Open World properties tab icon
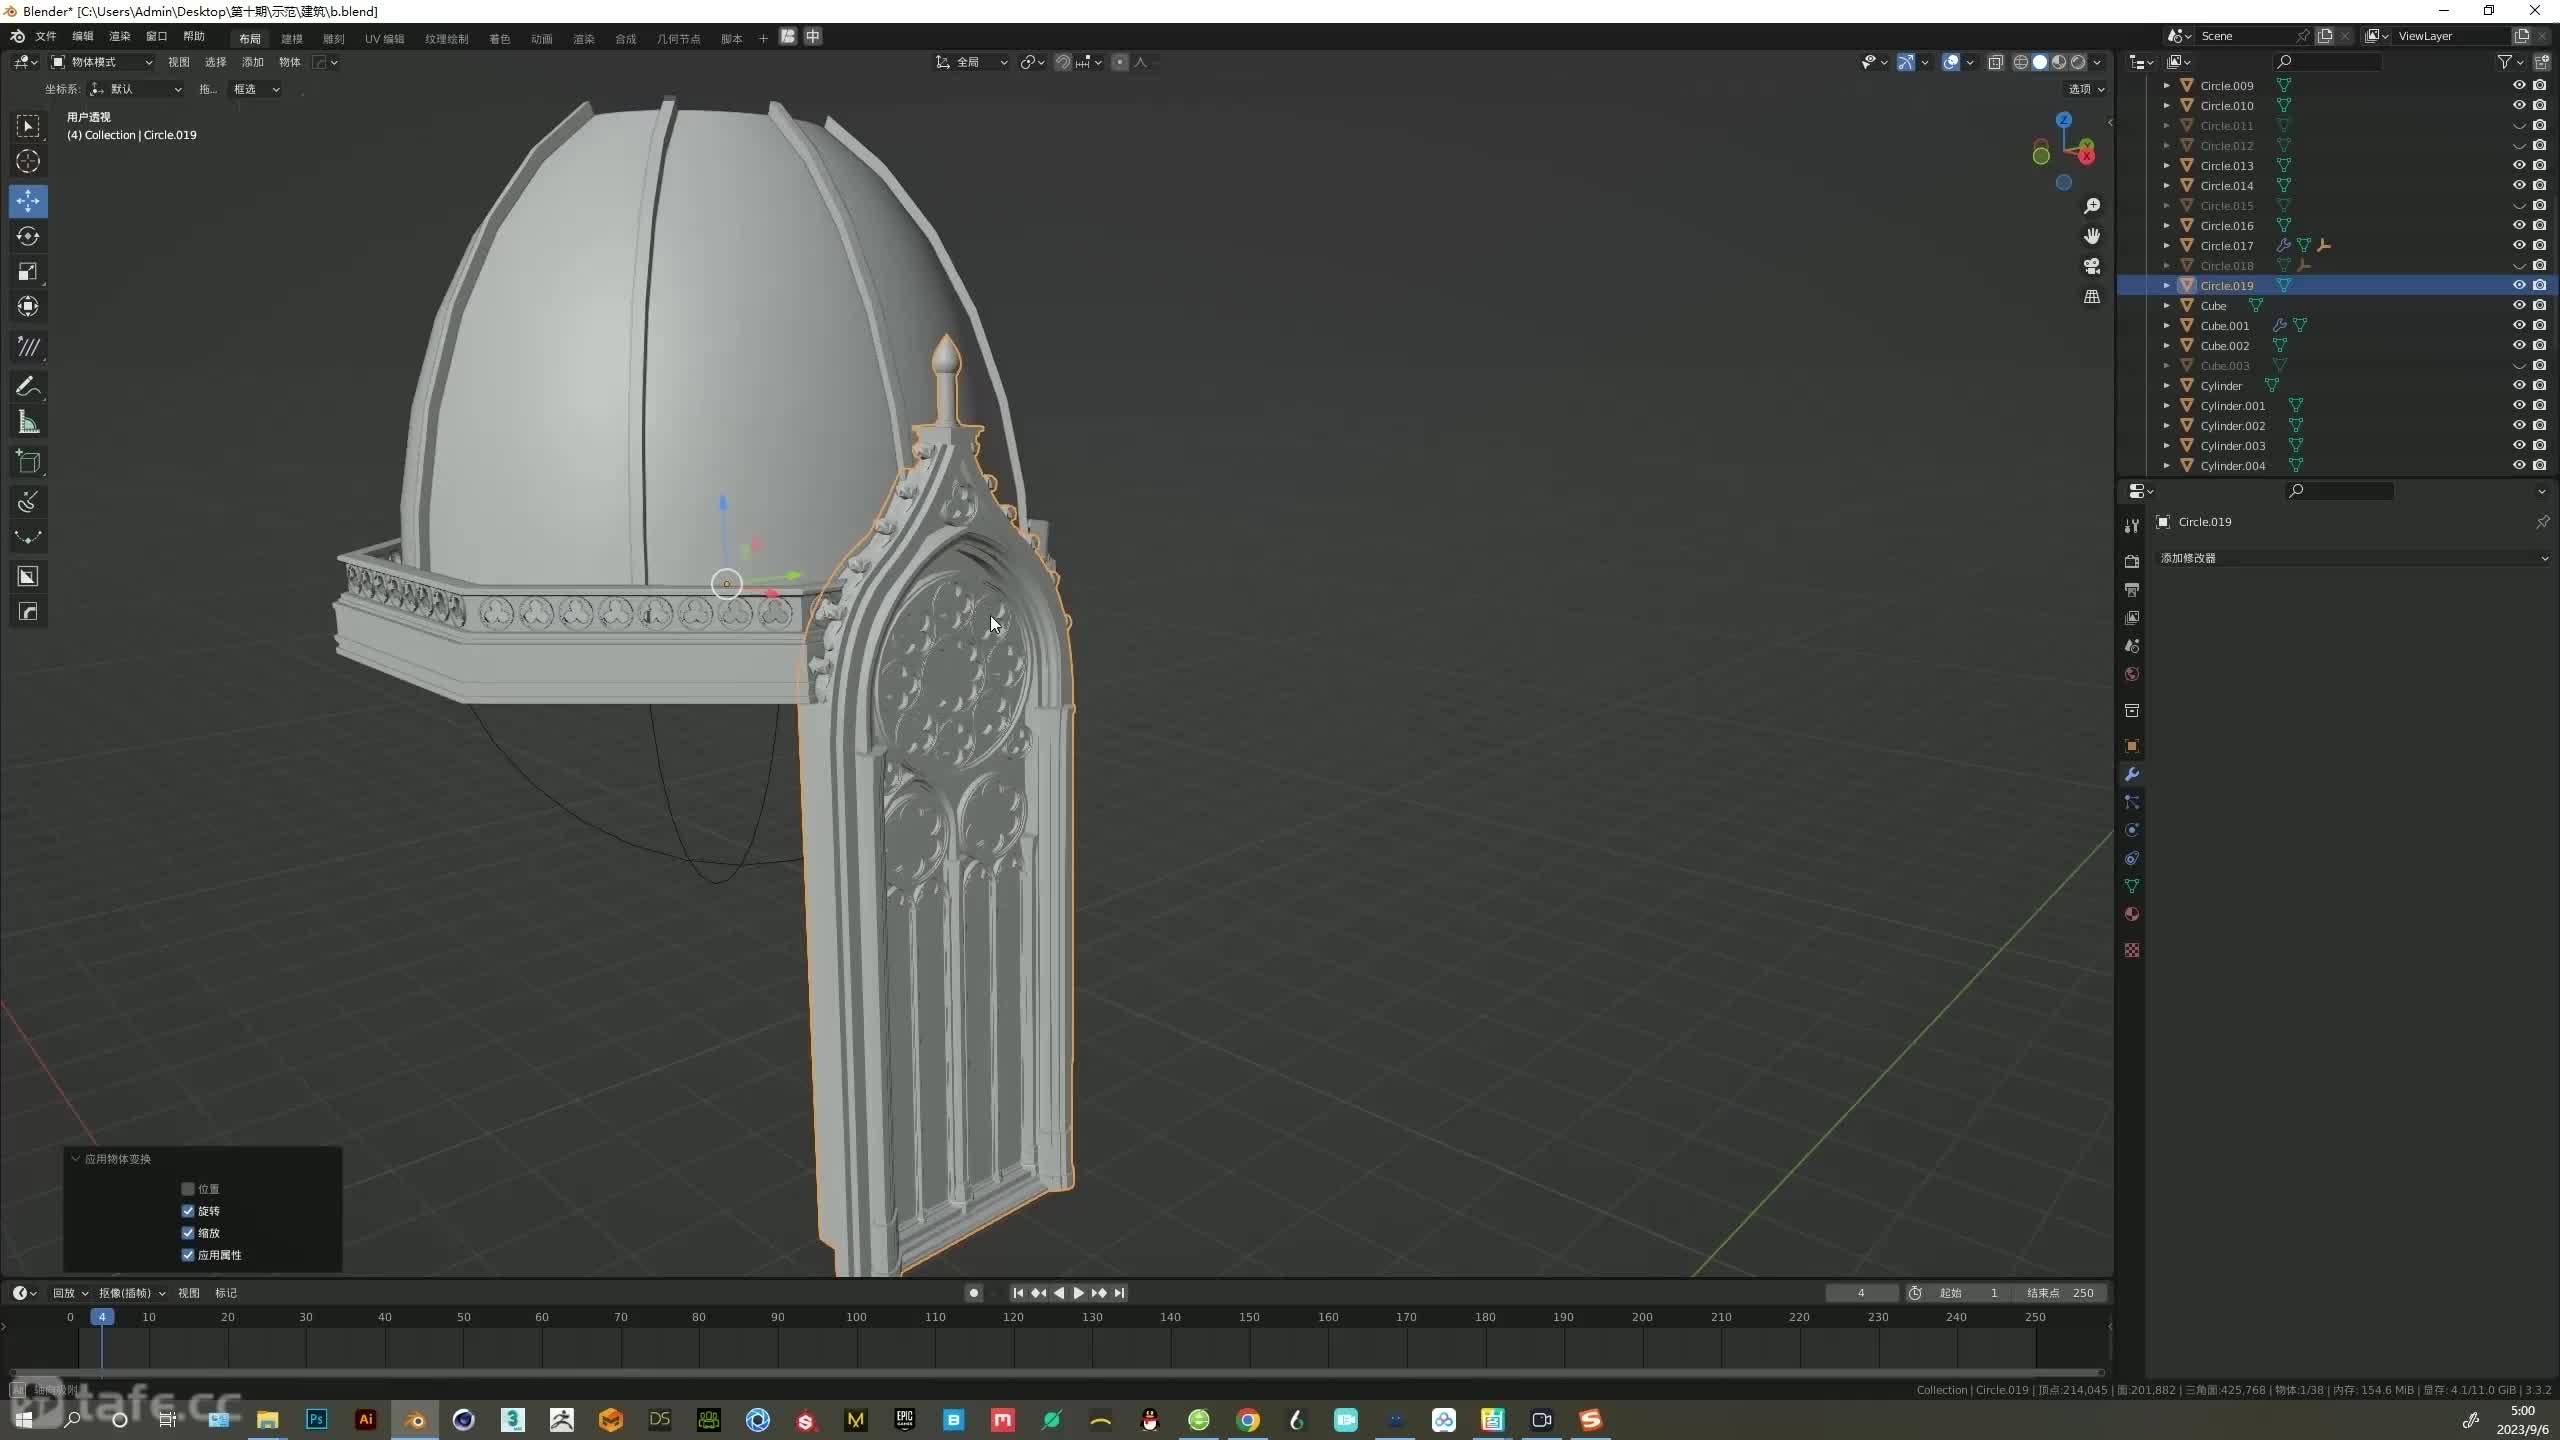2560x1440 pixels. coord(2131,674)
